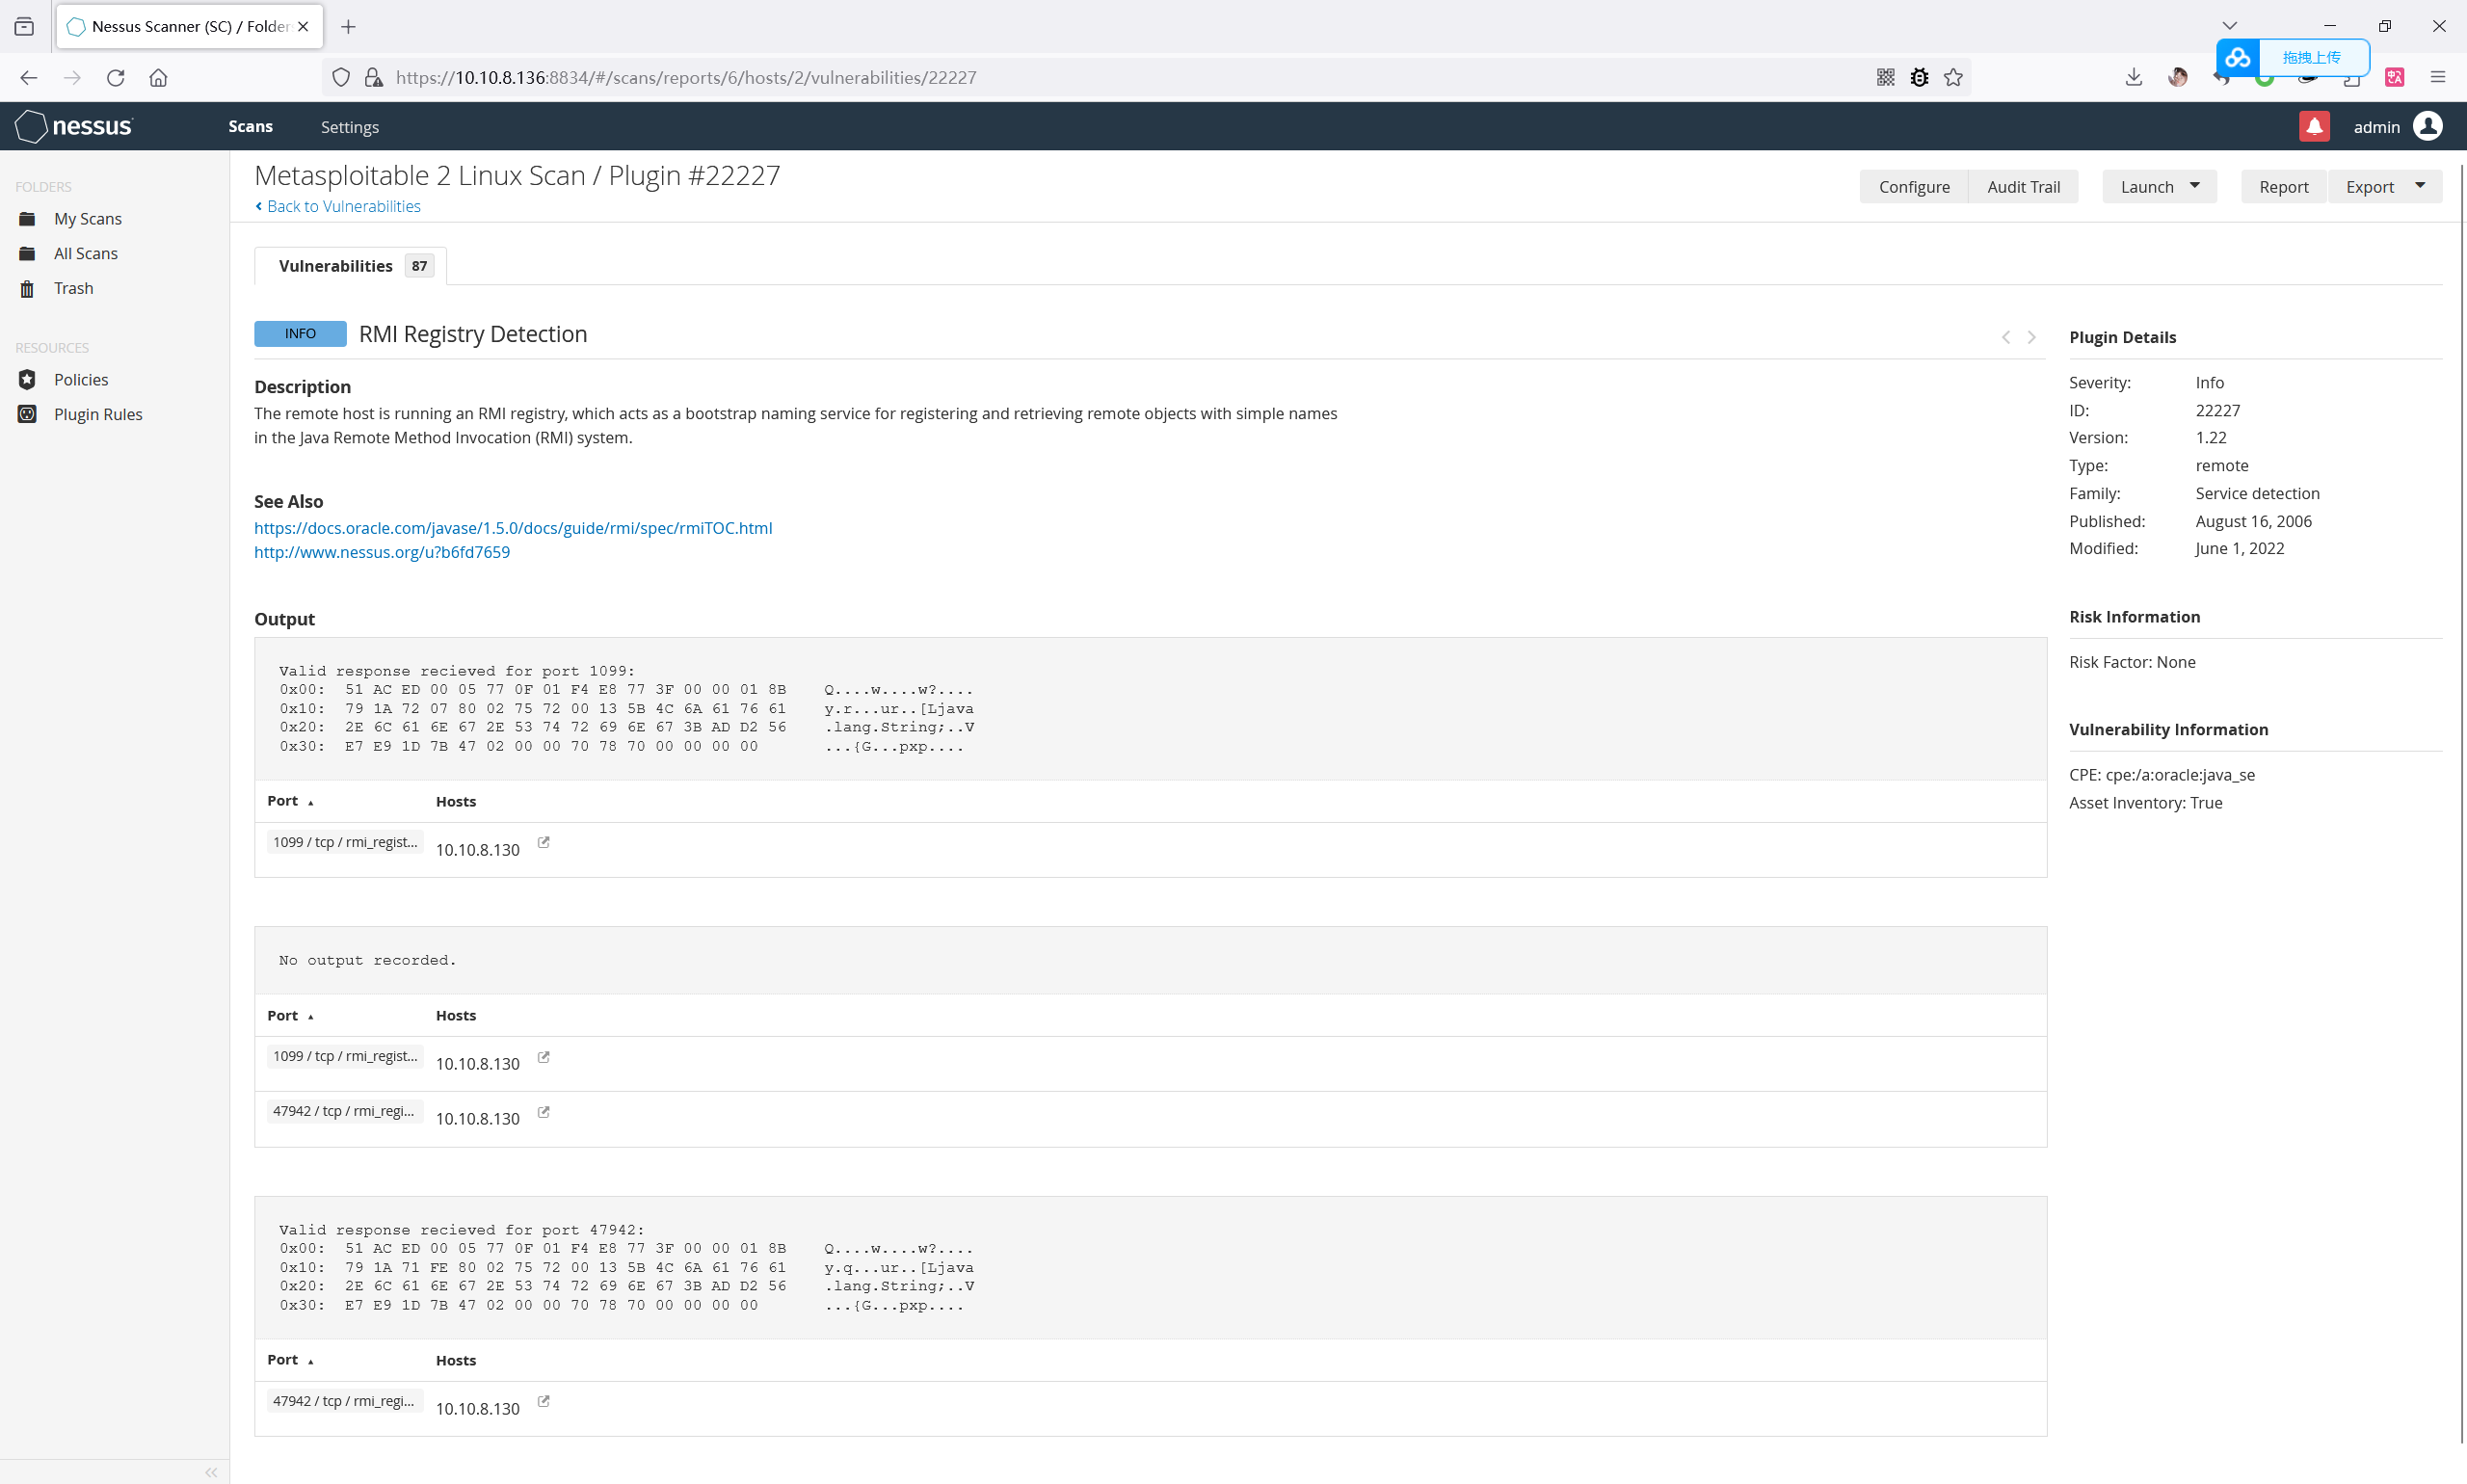Click the Configure button
This screenshot has width=2467, height=1484.
(1914, 186)
